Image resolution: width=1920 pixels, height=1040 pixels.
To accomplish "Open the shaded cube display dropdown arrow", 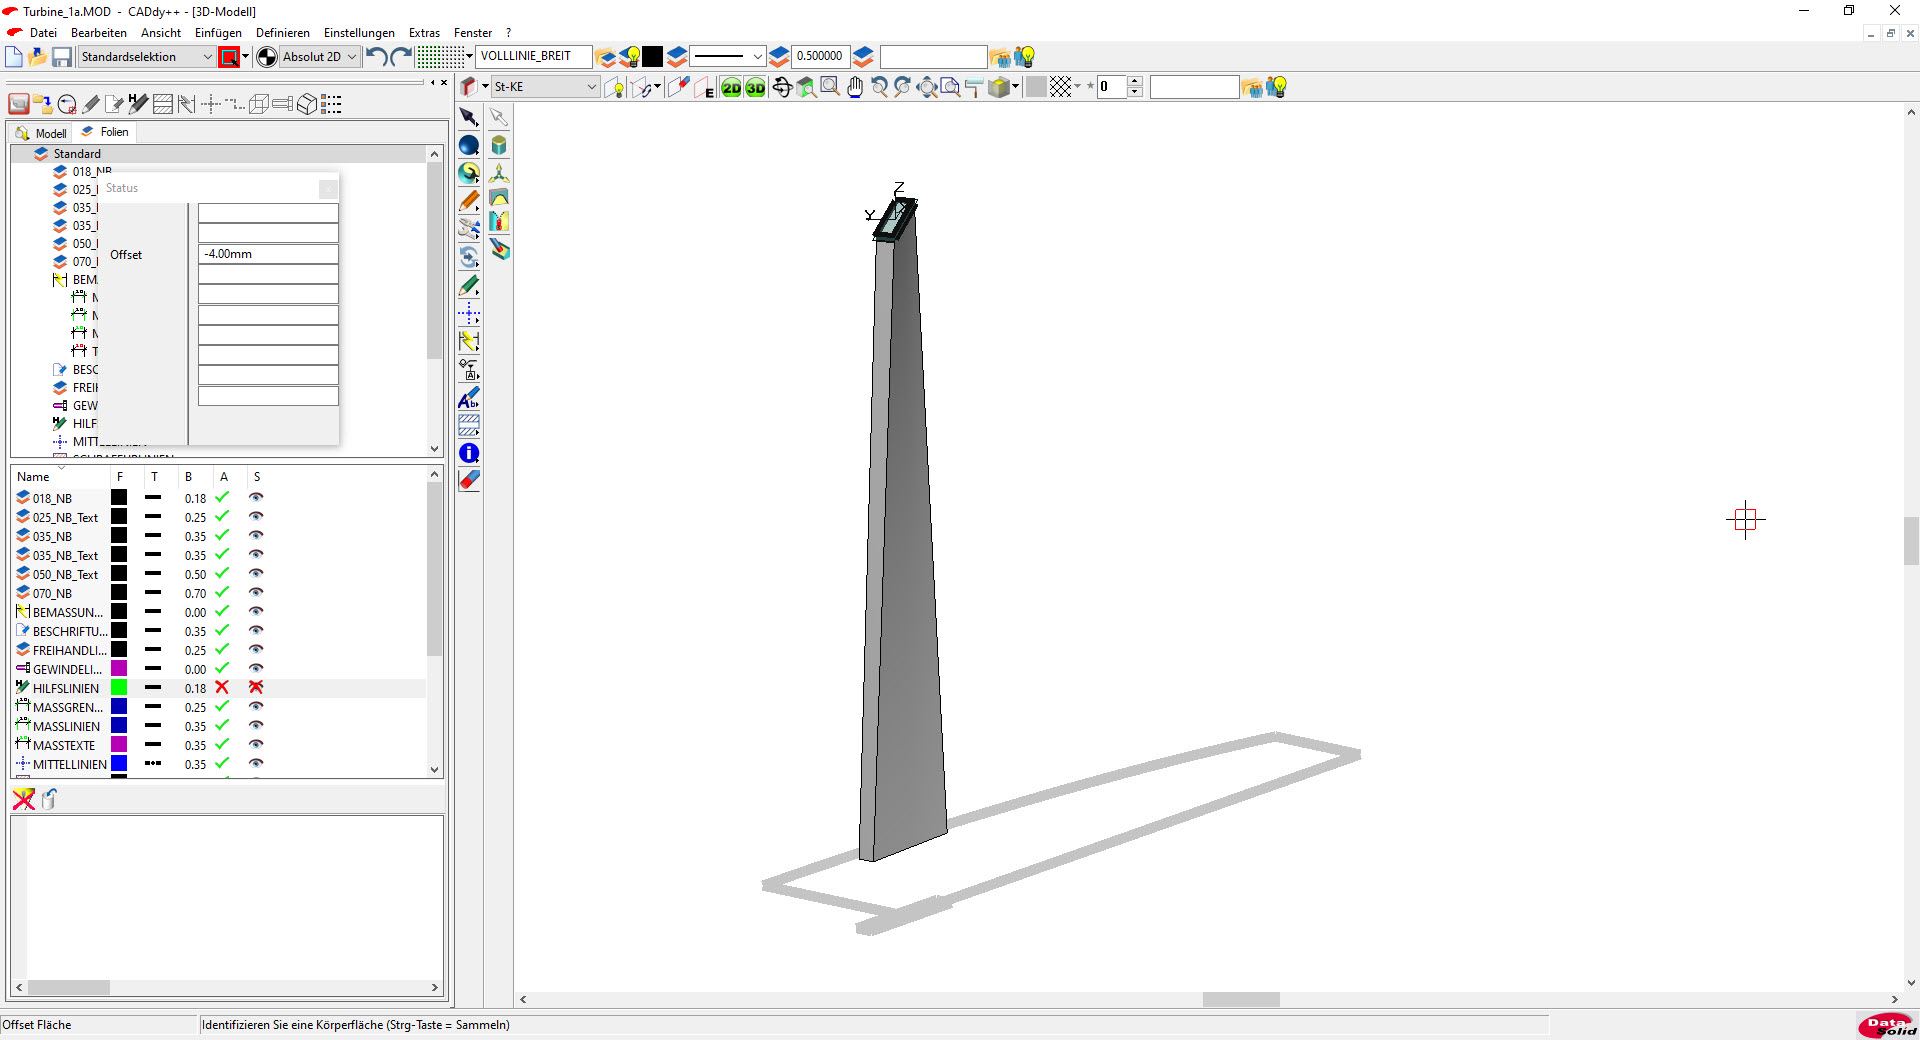I will click(x=1015, y=88).
